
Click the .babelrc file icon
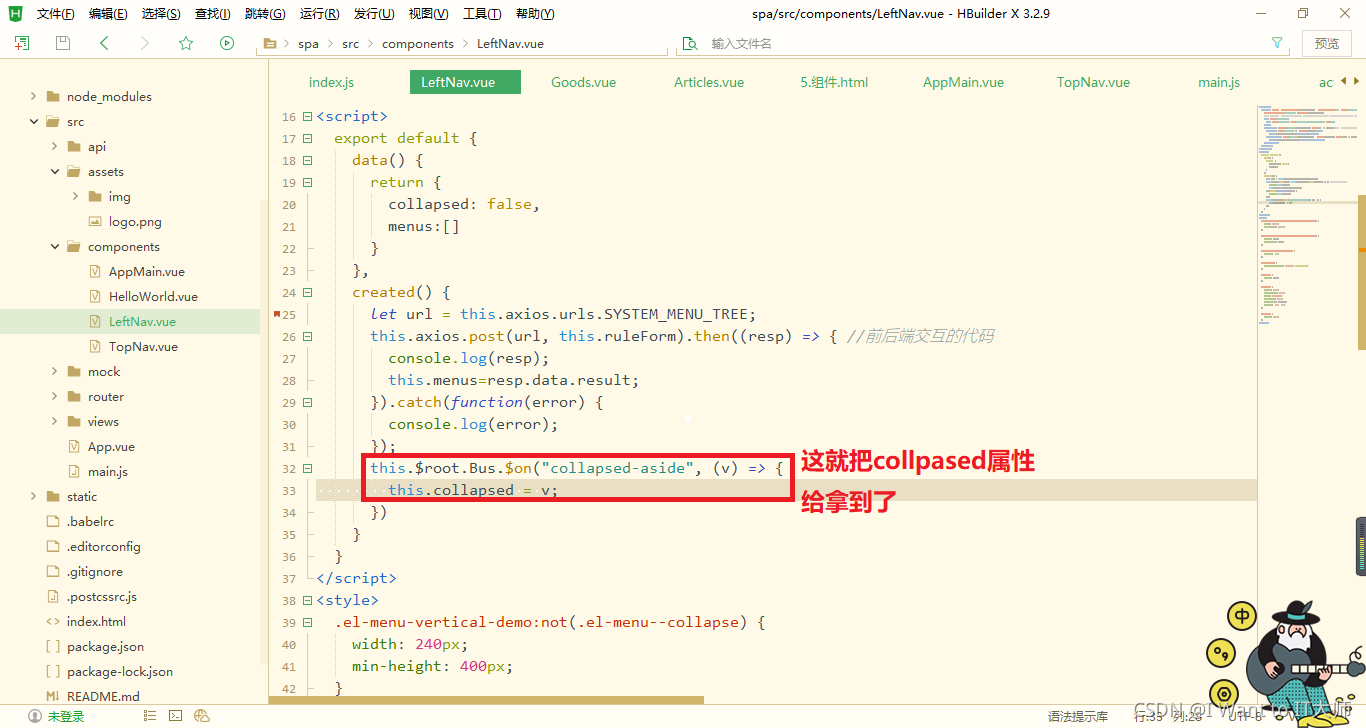(x=53, y=522)
